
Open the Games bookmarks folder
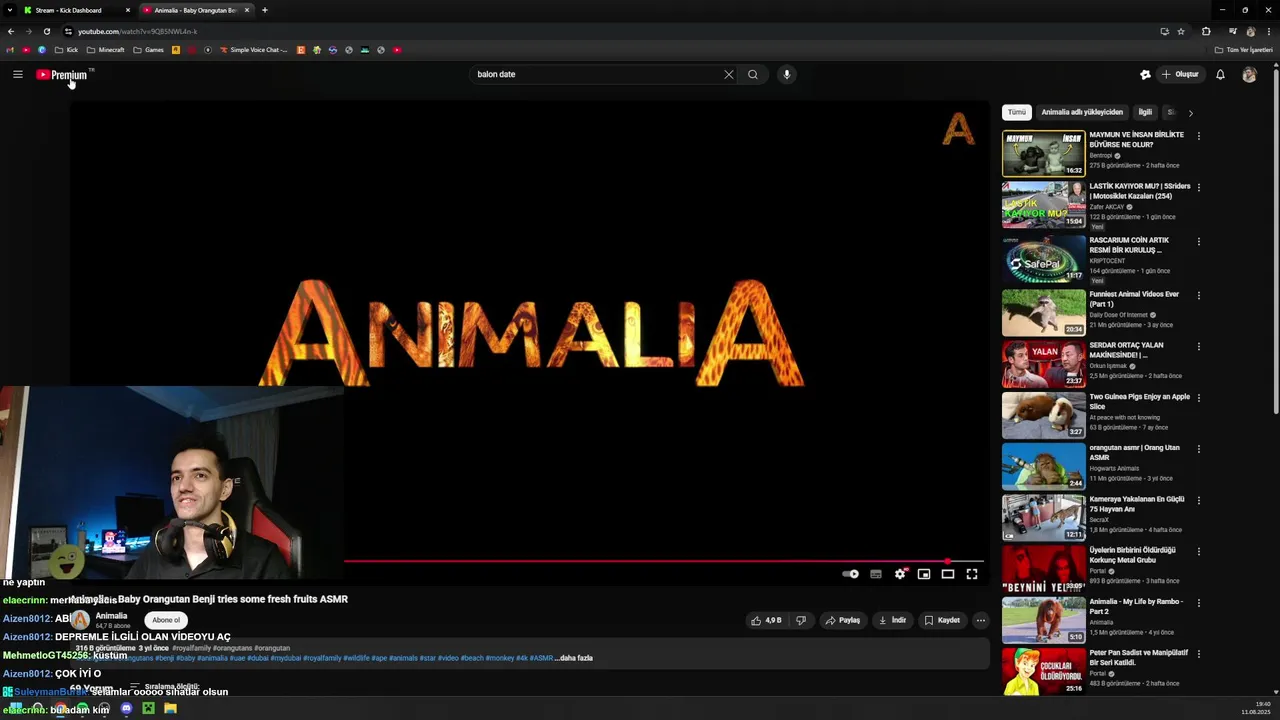point(149,50)
